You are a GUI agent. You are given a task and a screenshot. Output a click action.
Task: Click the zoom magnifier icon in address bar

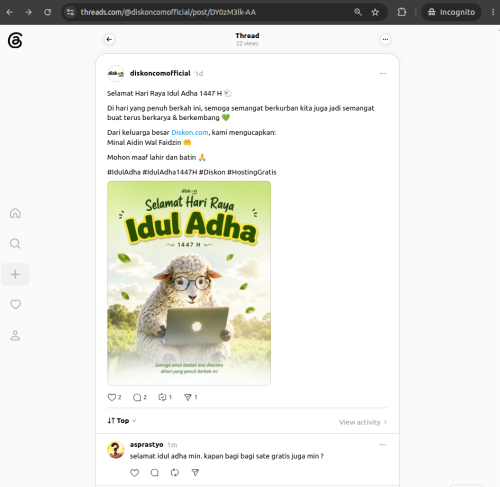[x=358, y=12]
